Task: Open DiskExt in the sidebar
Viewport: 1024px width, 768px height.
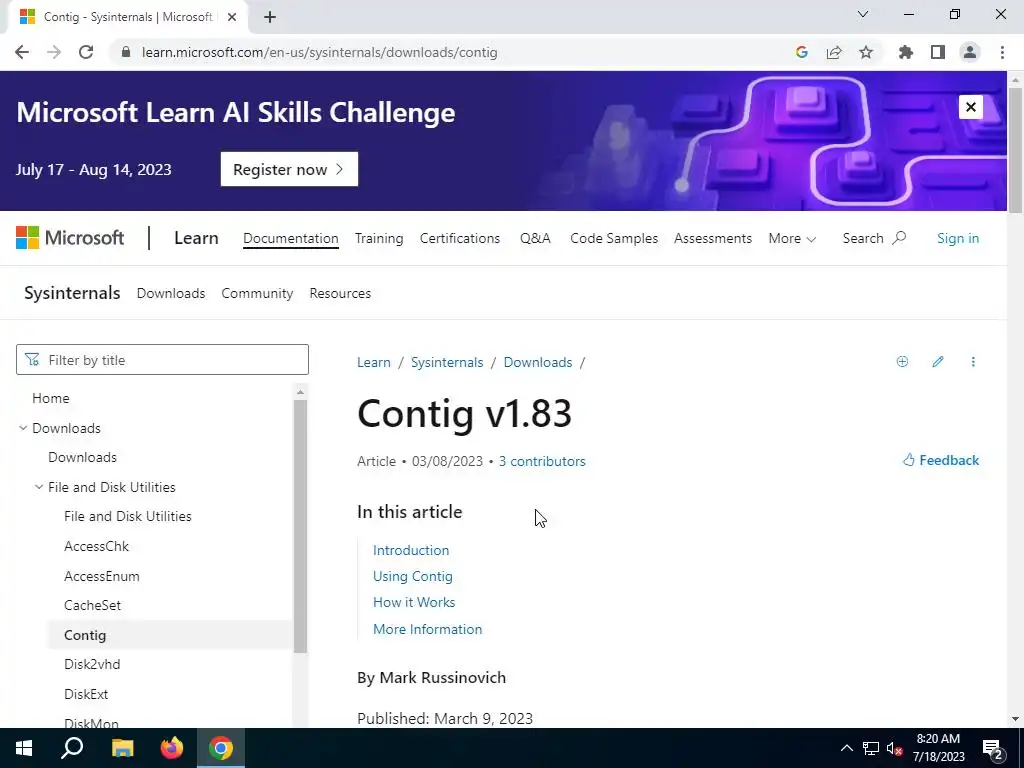Action: pos(86,694)
